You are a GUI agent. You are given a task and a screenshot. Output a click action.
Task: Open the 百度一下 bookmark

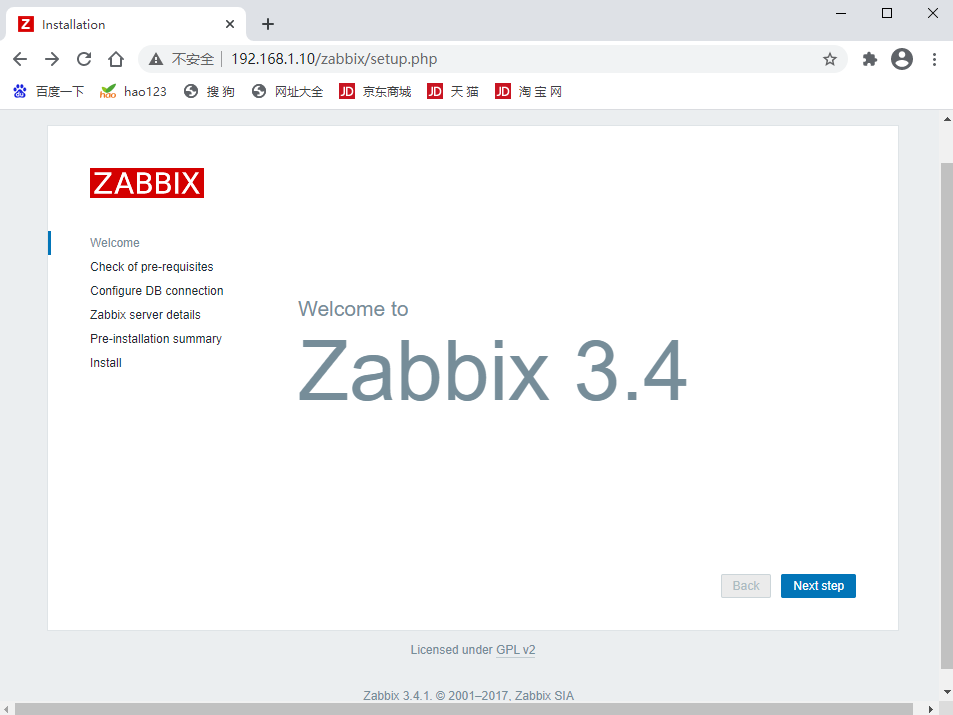pyautogui.click(x=49, y=92)
